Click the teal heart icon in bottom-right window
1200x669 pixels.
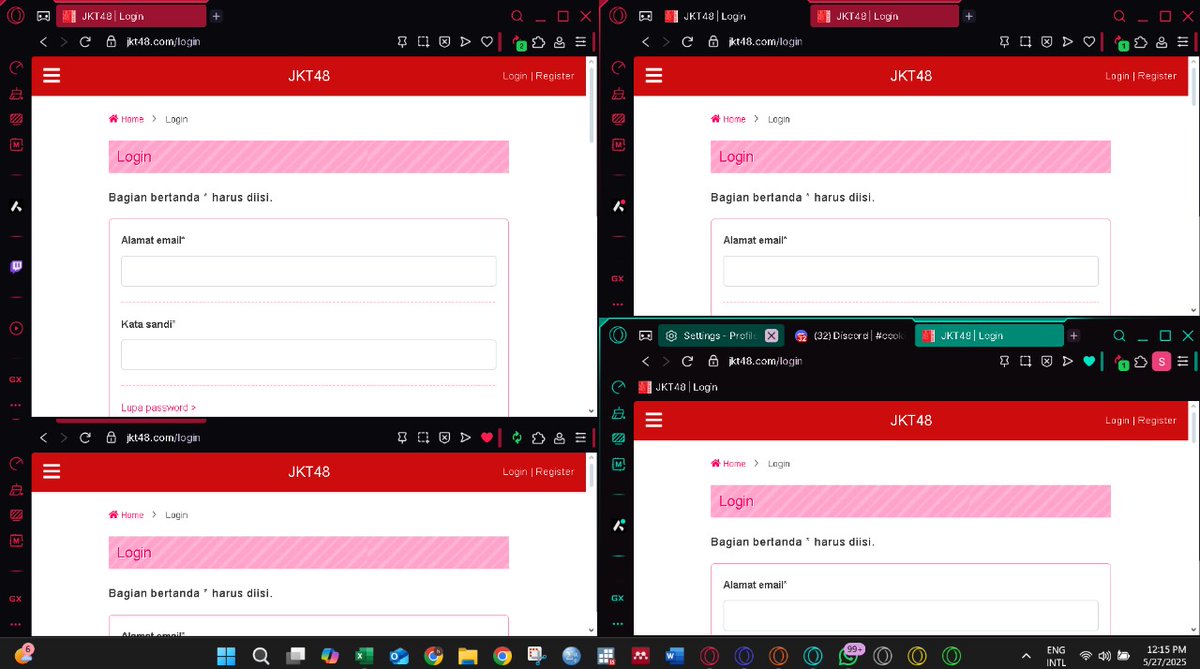(1089, 361)
